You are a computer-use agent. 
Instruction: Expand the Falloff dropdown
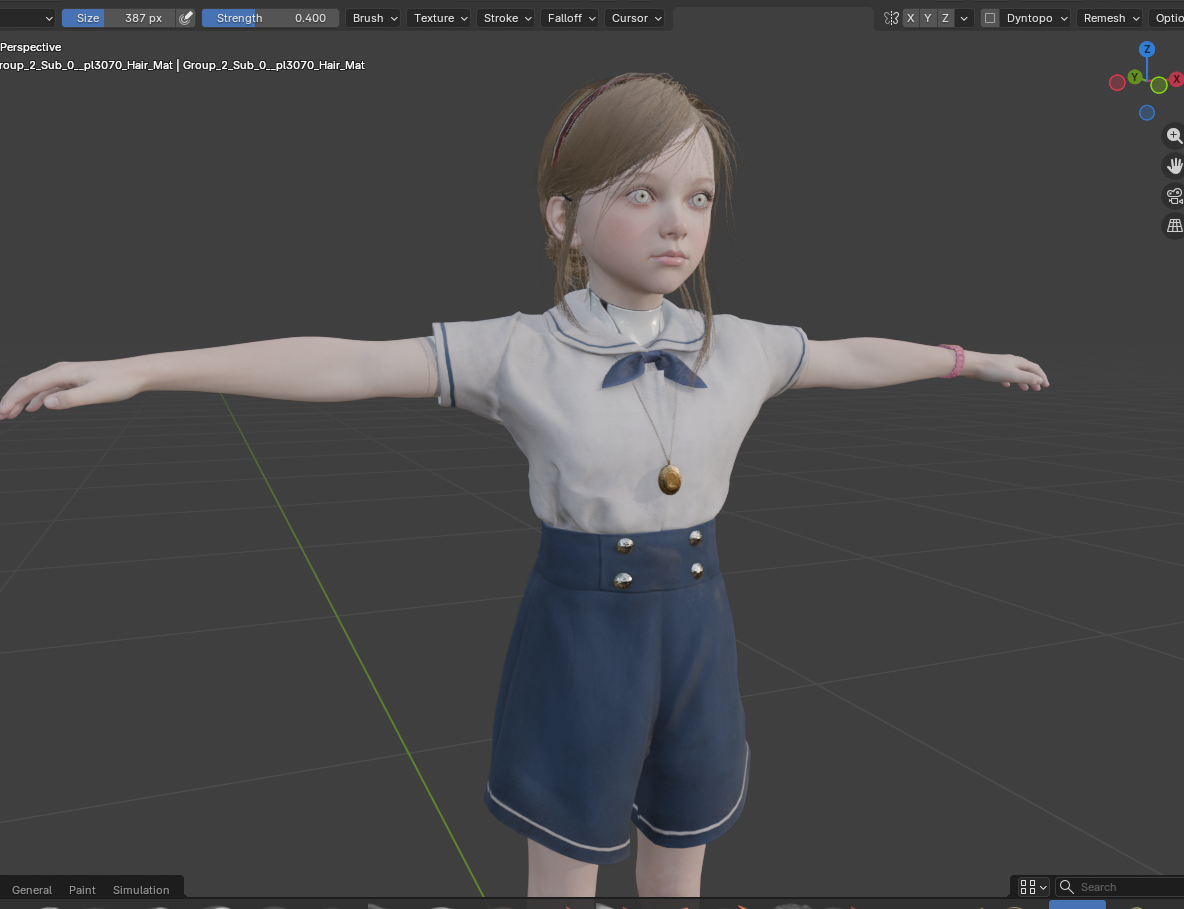pos(570,18)
